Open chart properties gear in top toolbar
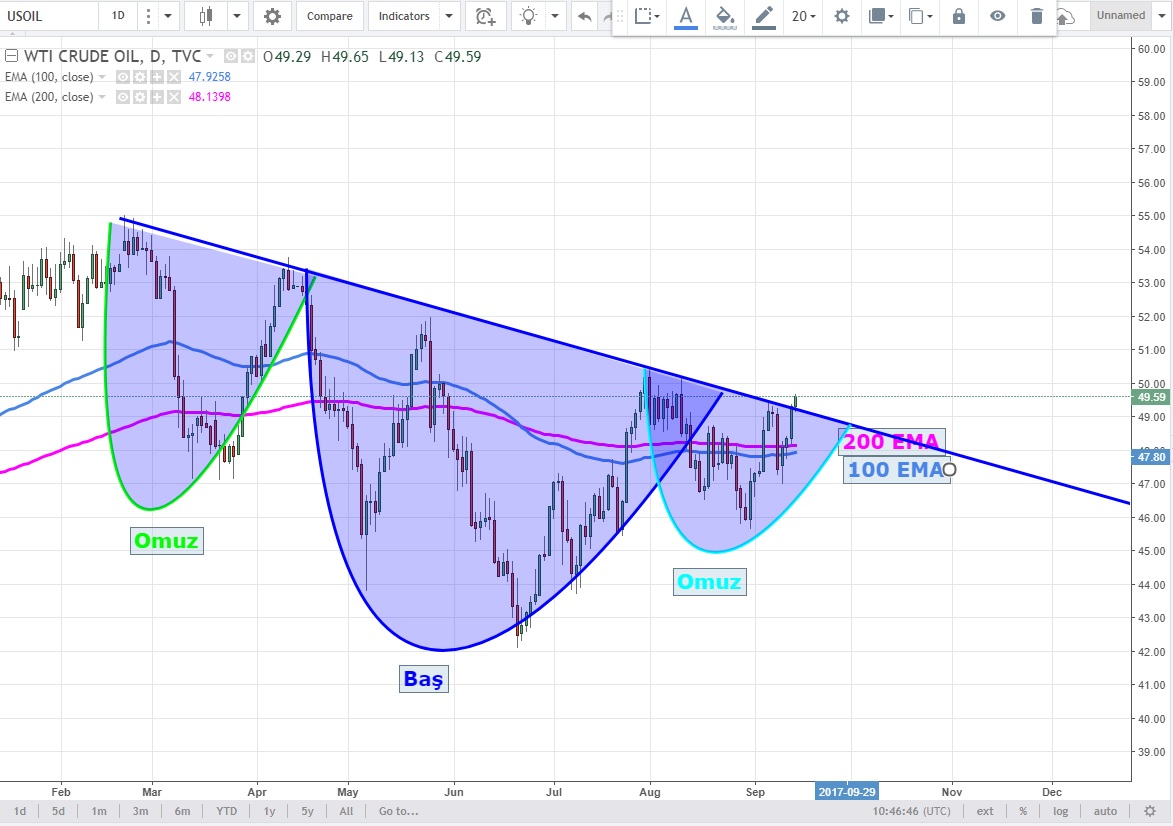Image resolution: width=1173 pixels, height=826 pixels. point(272,16)
